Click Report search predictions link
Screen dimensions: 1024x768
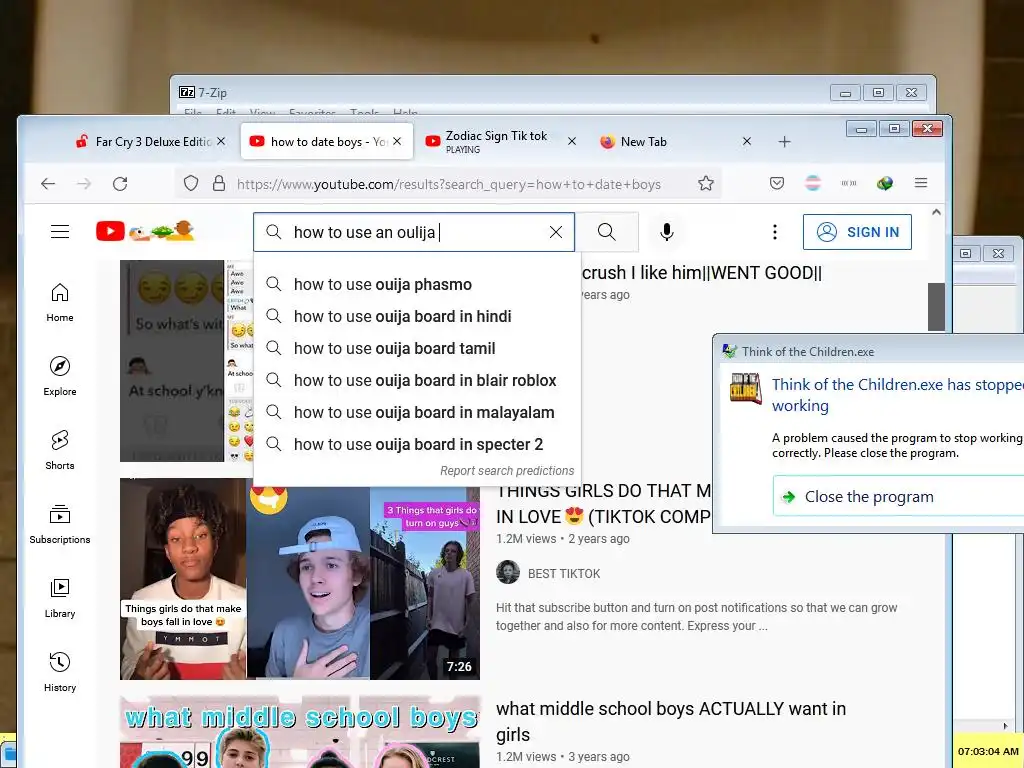(x=507, y=471)
